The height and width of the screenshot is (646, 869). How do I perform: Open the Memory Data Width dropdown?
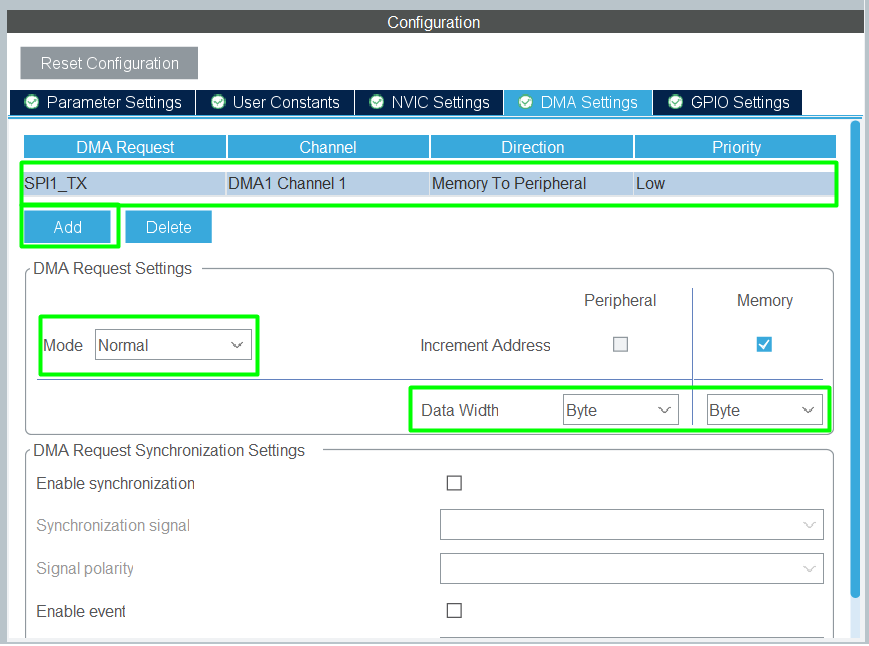[x=764, y=410]
